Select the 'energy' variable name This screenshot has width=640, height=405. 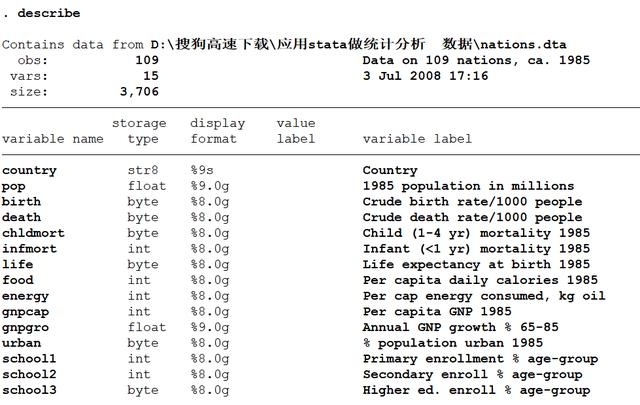click(25, 296)
